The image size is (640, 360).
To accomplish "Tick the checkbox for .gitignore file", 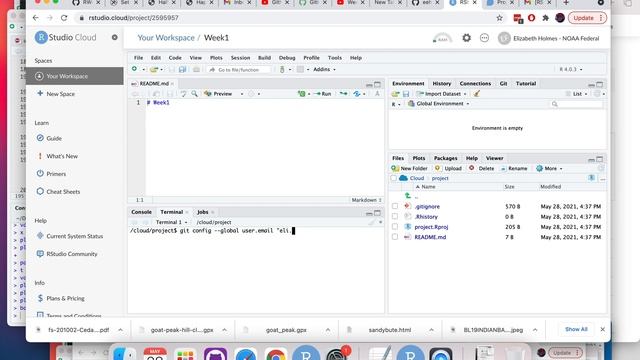I will [395, 207].
